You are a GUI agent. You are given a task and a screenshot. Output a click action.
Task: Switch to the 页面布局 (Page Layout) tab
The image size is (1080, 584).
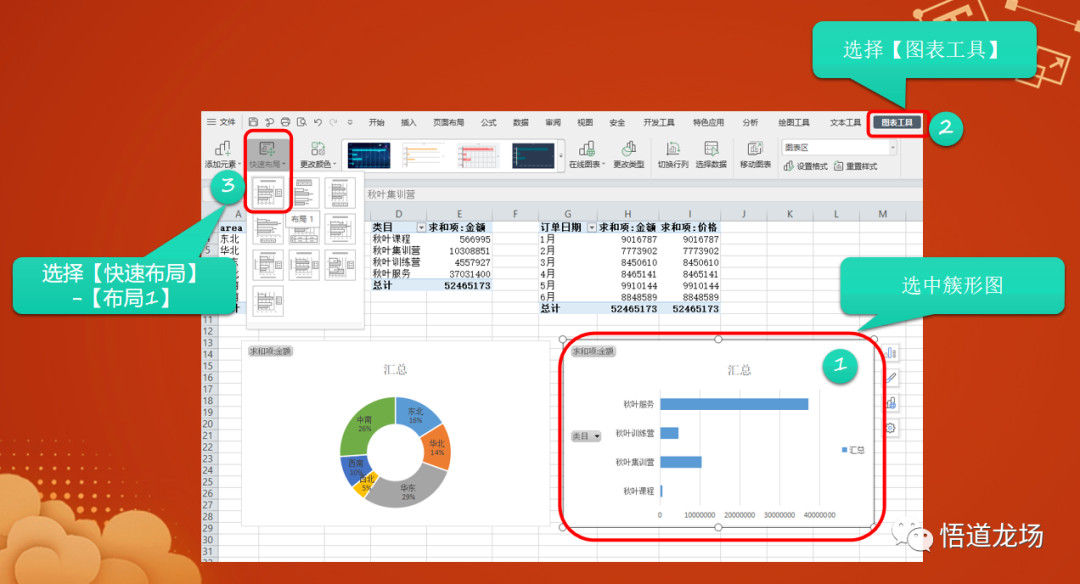point(448,123)
